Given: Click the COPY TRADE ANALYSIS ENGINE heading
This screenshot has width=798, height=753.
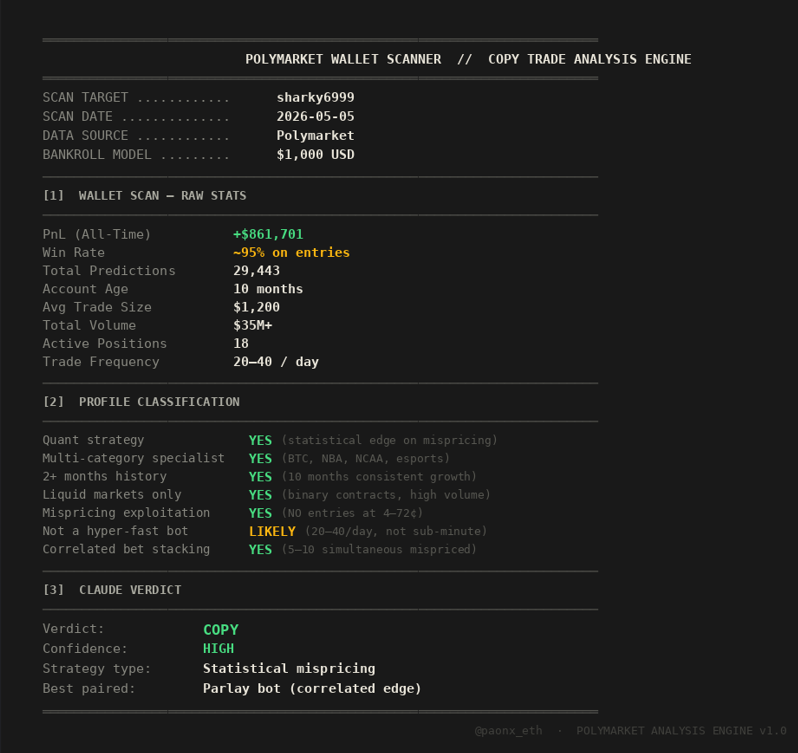Looking at the screenshot, I should coord(589,60).
